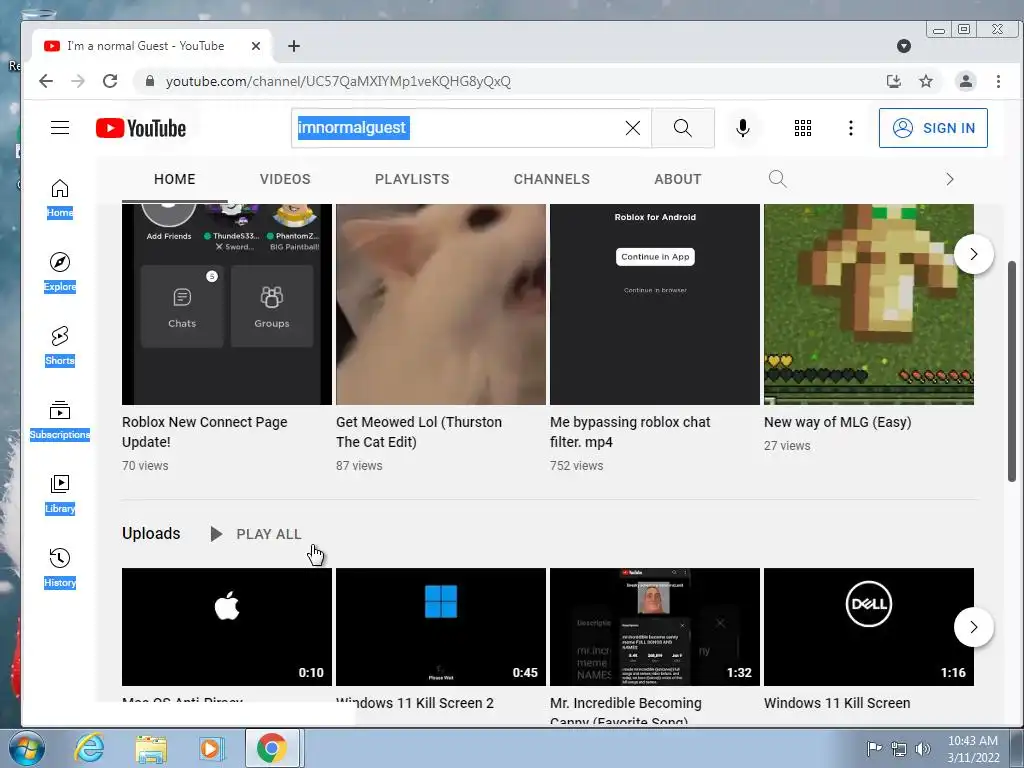Image resolution: width=1024 pixels, height=768 pixels.
Task: Open Windows Explorer from the taskbar
Action: 151,748
